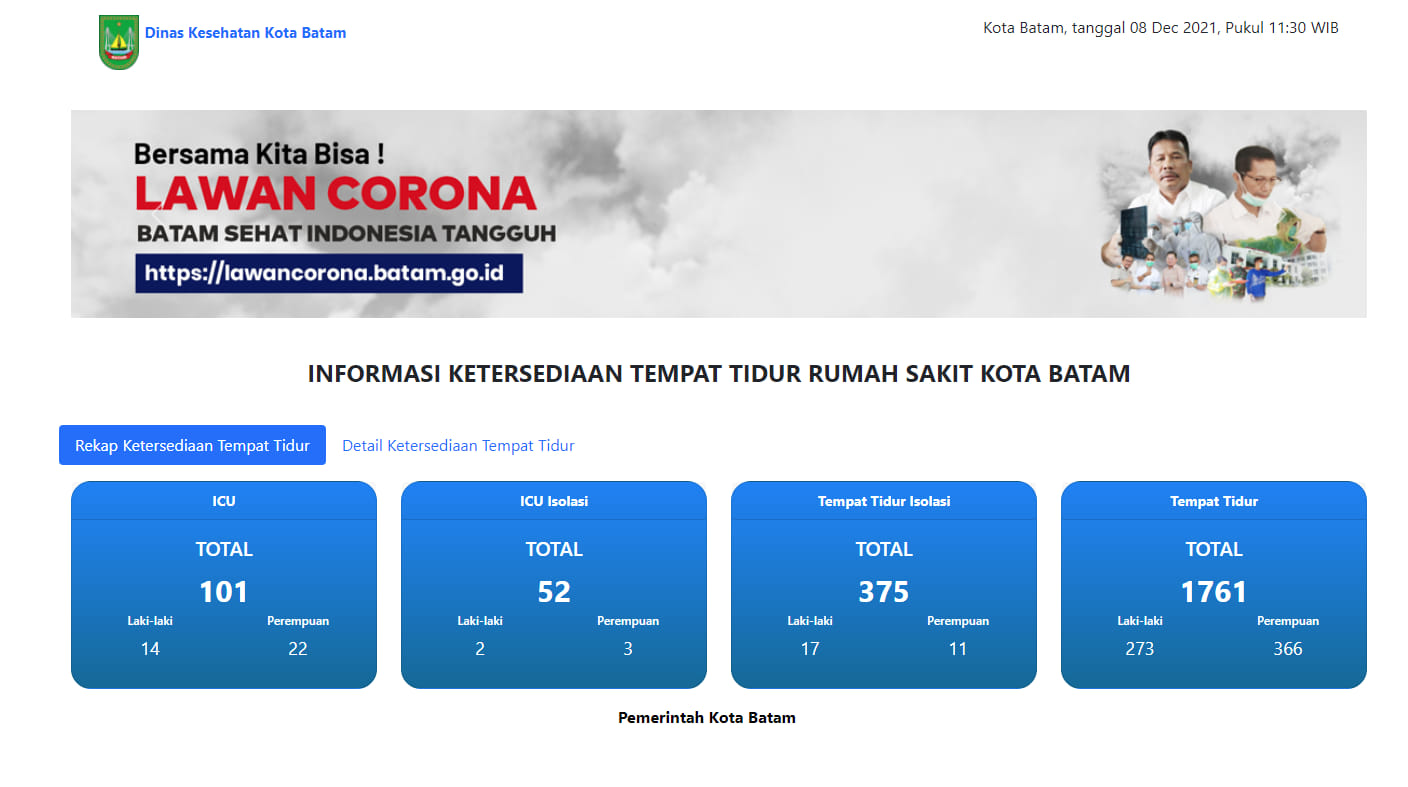Click the Tempat Tidur total 1761
The width and height of the screenshot is (1408, 787).
coord(1214,592)
